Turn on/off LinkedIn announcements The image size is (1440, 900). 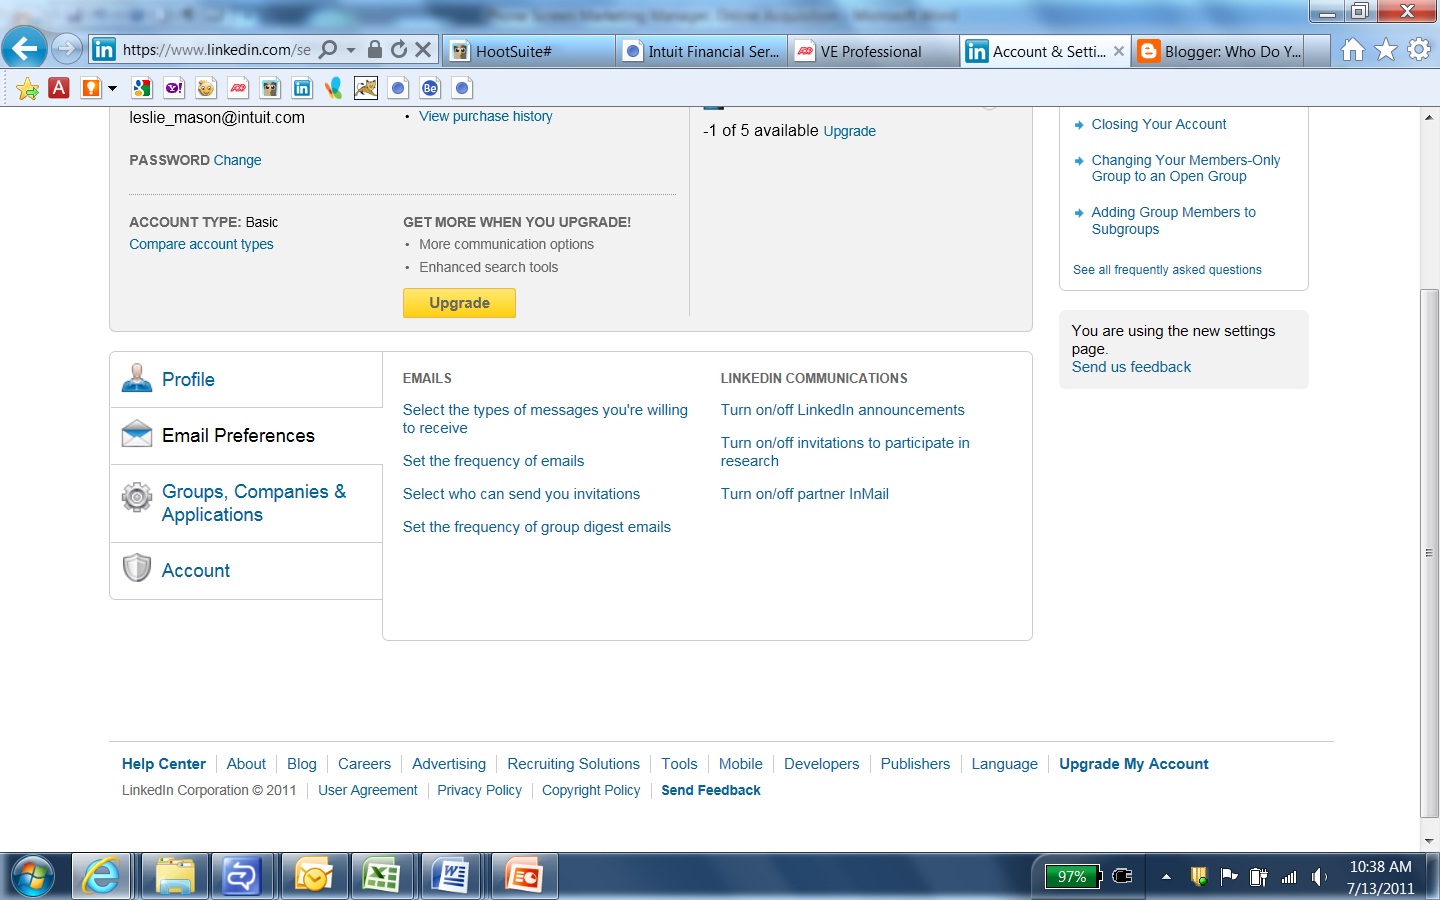[842, 410]
